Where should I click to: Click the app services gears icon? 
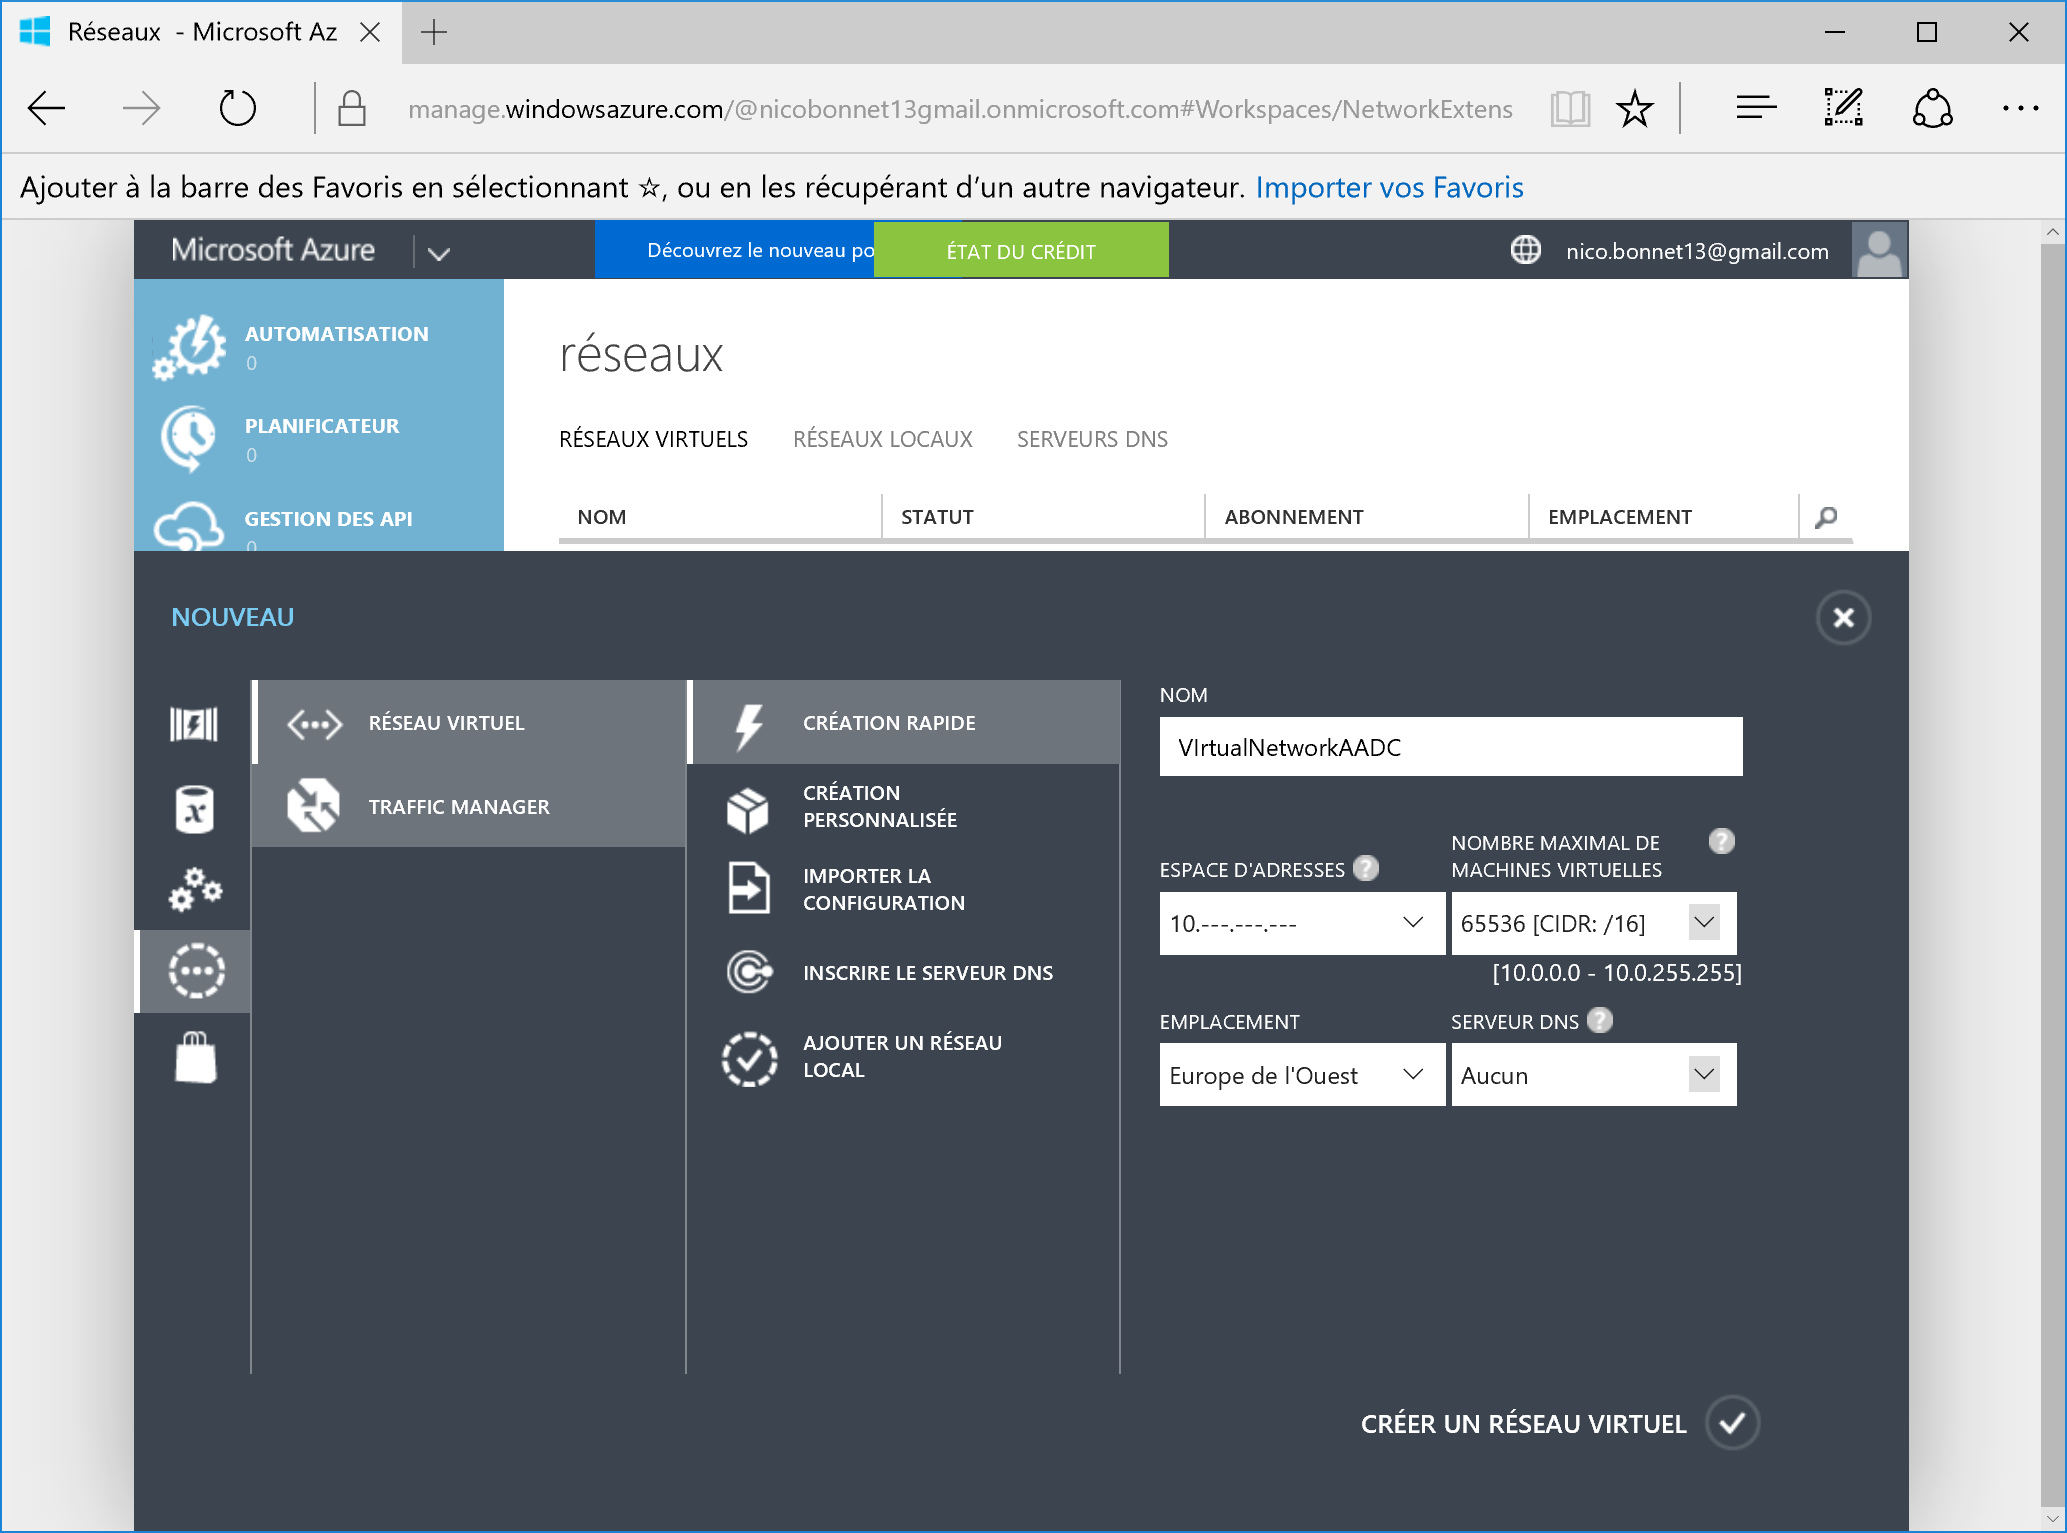(x=196, y=889)
